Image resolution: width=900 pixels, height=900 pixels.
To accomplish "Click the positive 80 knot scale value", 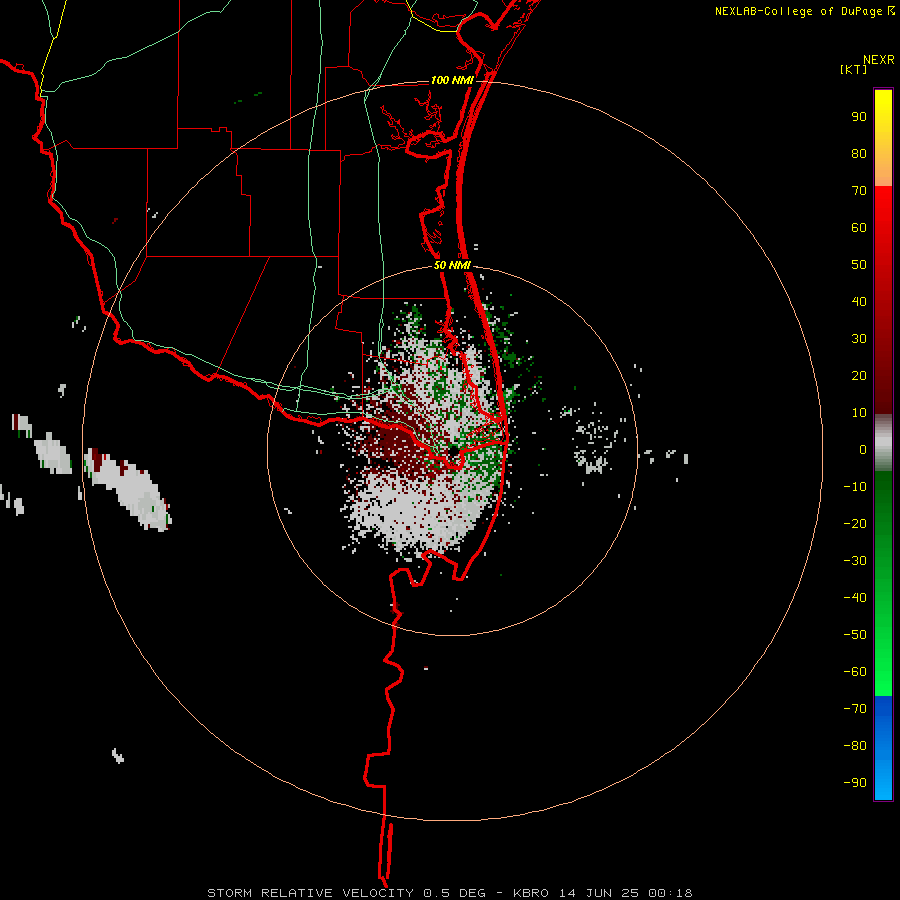I will click(859, 153).
